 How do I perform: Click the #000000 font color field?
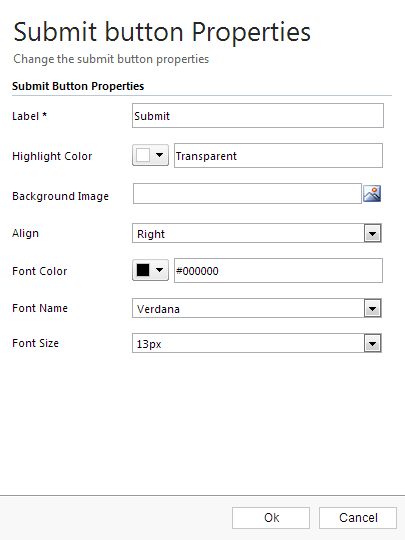pyautogui.click(x=278, y=271)
